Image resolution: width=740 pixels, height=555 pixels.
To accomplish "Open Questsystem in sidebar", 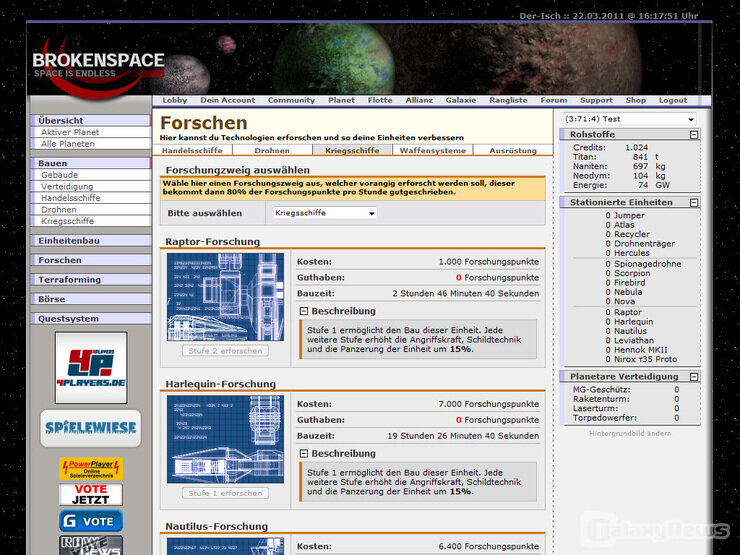I will tap(91, 319).
